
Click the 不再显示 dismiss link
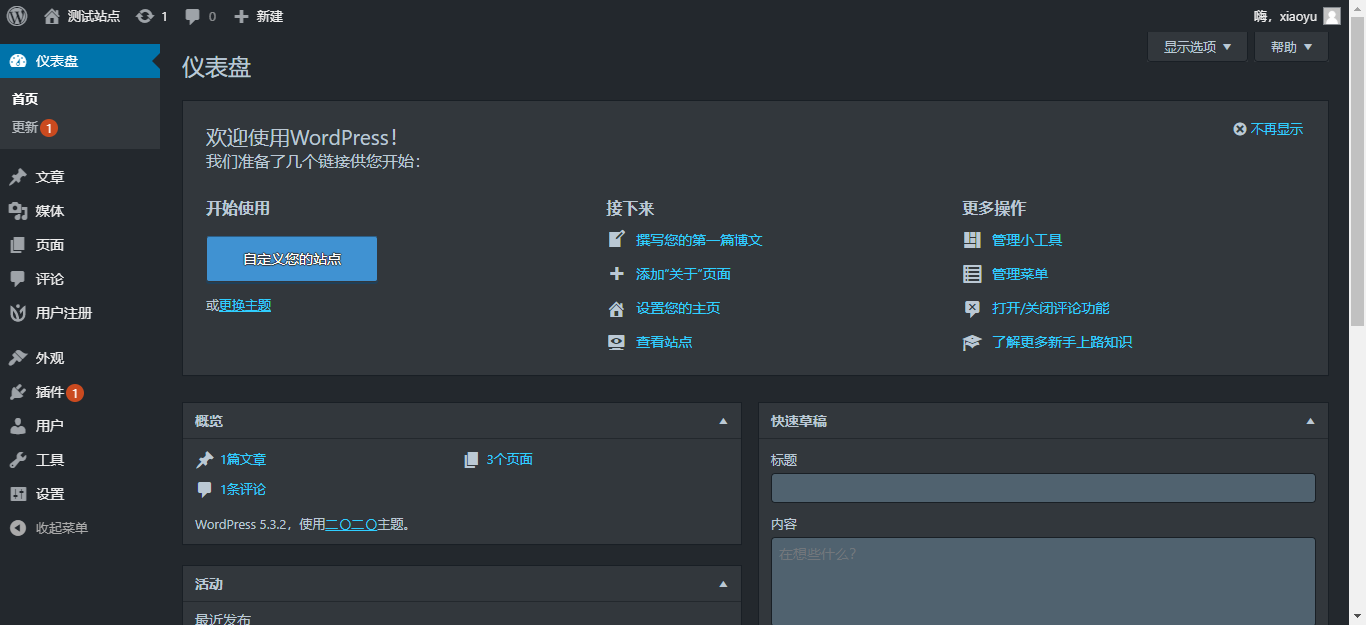coord(1277,129)
